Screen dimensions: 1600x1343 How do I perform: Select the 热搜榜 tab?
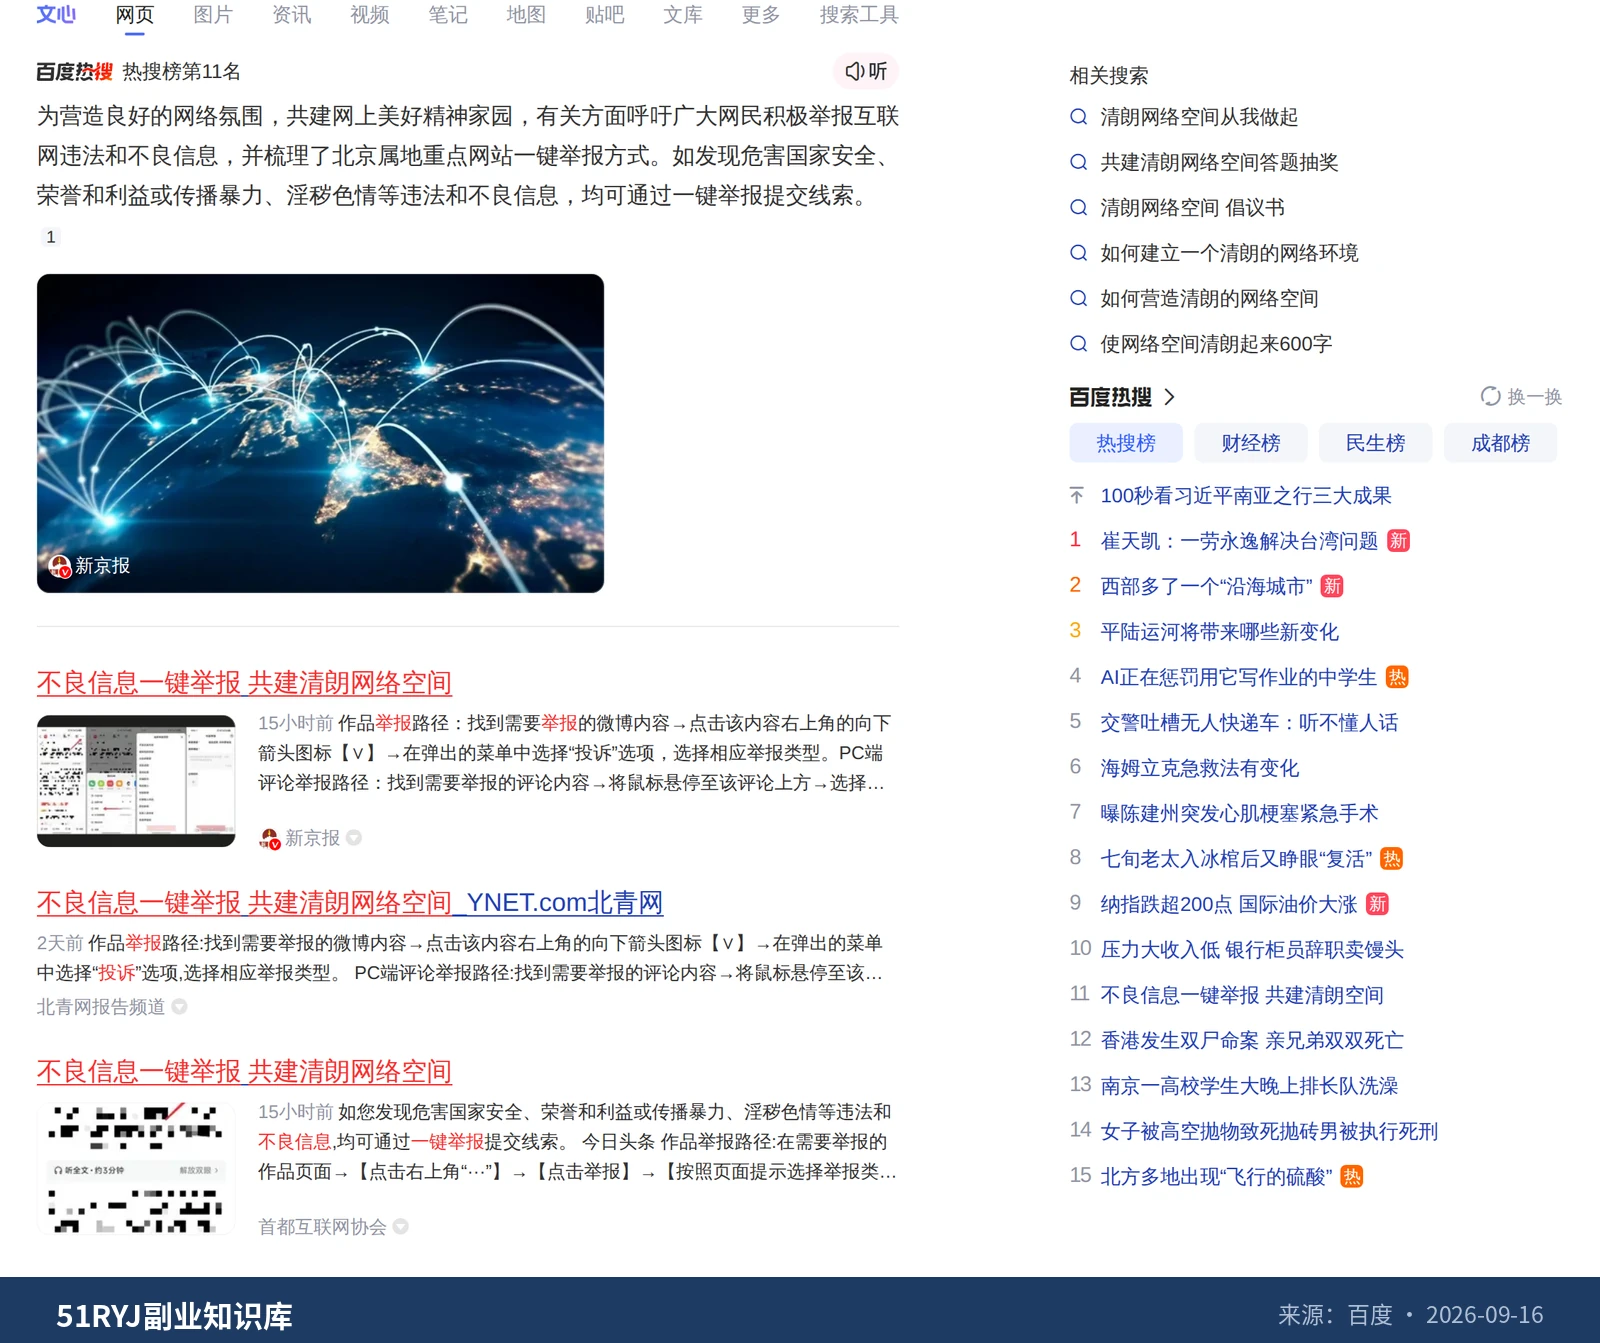(1126, 443)
